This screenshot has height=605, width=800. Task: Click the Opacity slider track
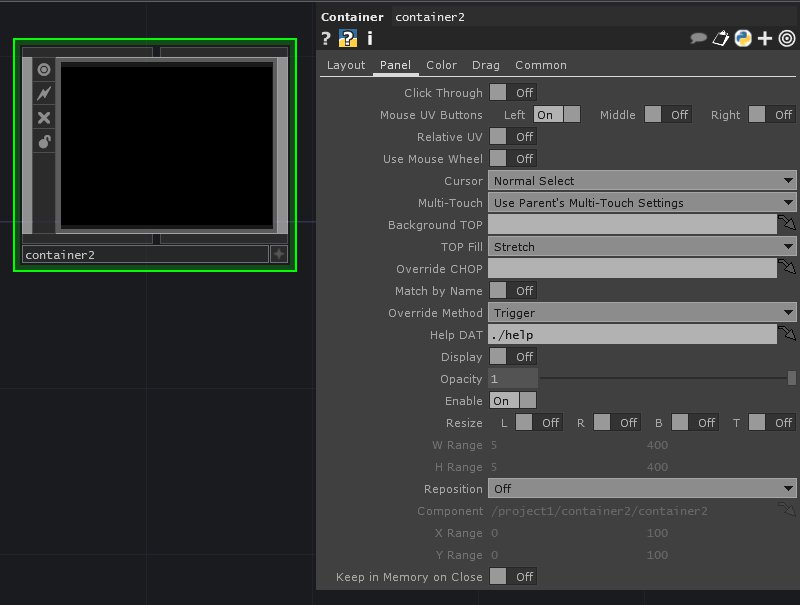[660, 379]
